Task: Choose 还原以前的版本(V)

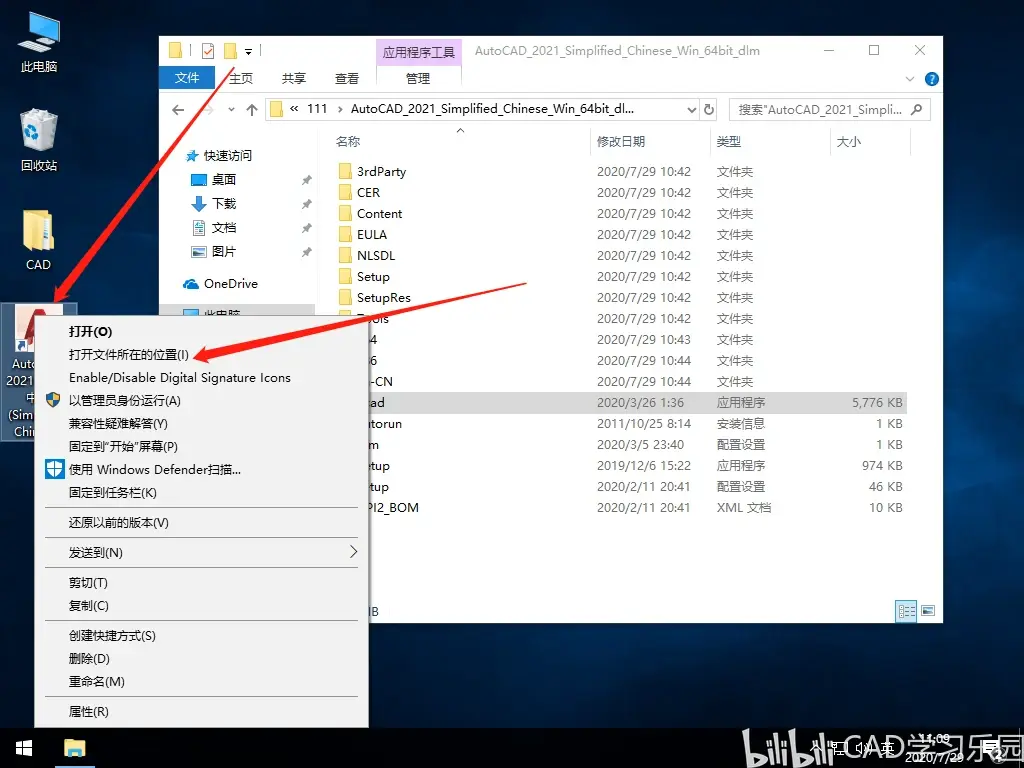Action: [201, 522]
